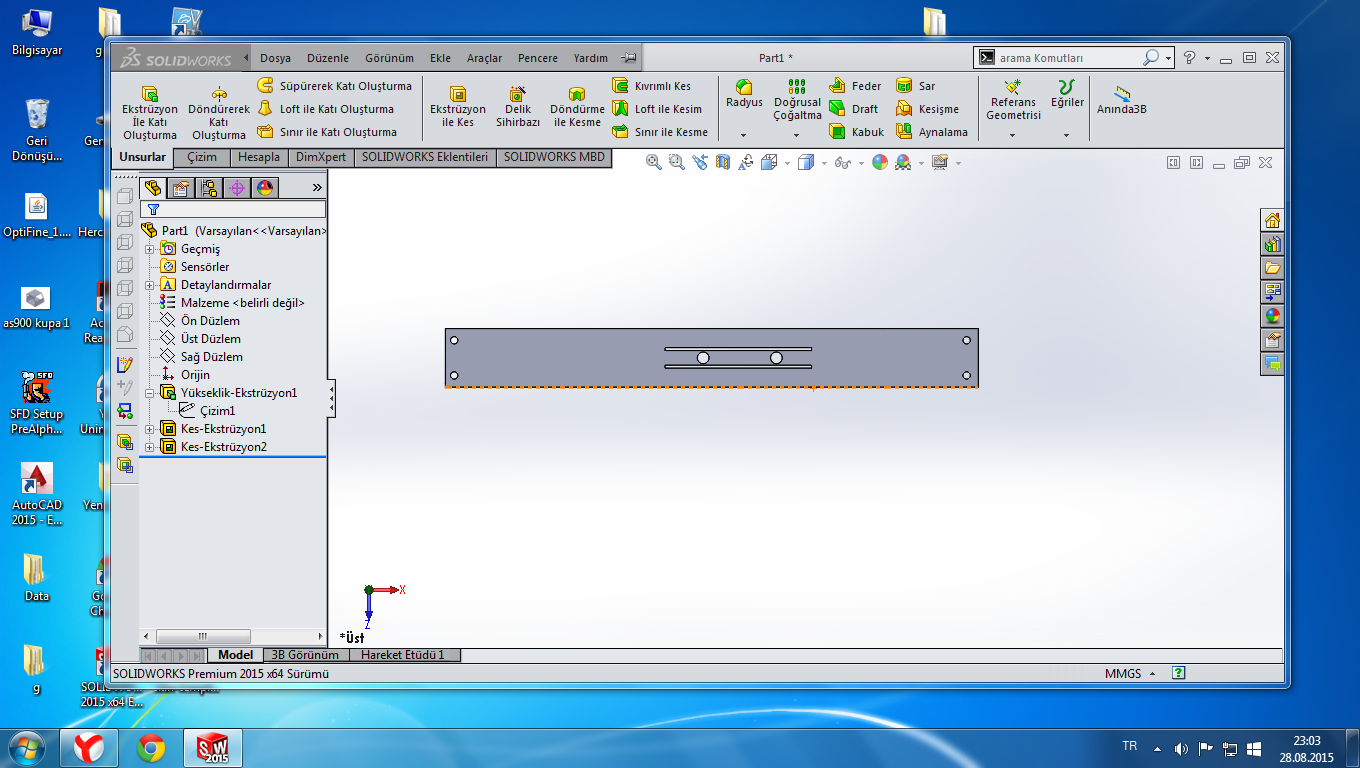
Task: Open Doğrusal Çoğaltma dropdown arrow
Action: (797, 135)
